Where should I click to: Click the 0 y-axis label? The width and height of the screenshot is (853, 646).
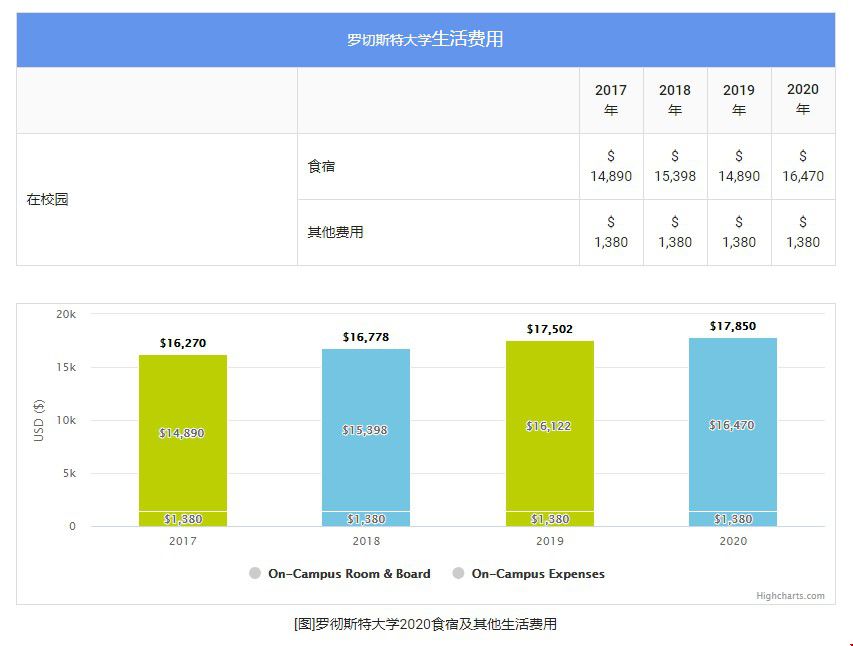[x=72, y=526]
